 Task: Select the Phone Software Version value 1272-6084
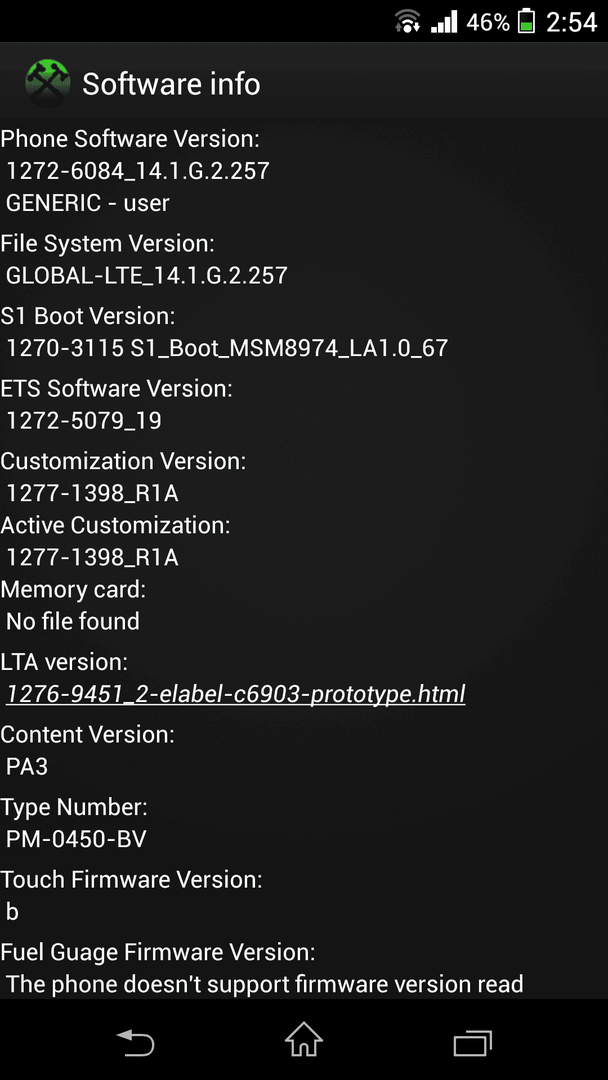point(138,170)
